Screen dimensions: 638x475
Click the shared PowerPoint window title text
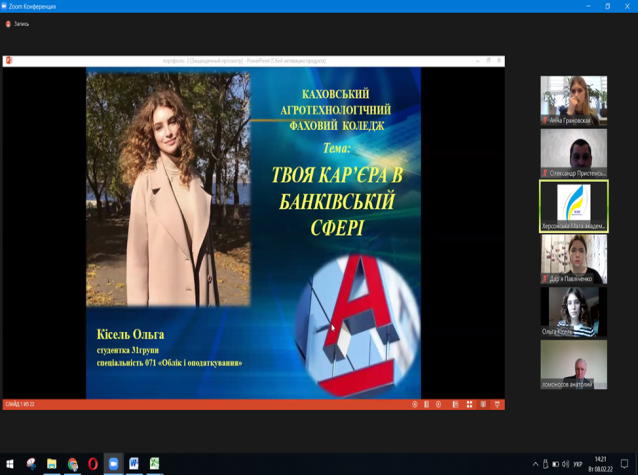click(x=244, y=61)
